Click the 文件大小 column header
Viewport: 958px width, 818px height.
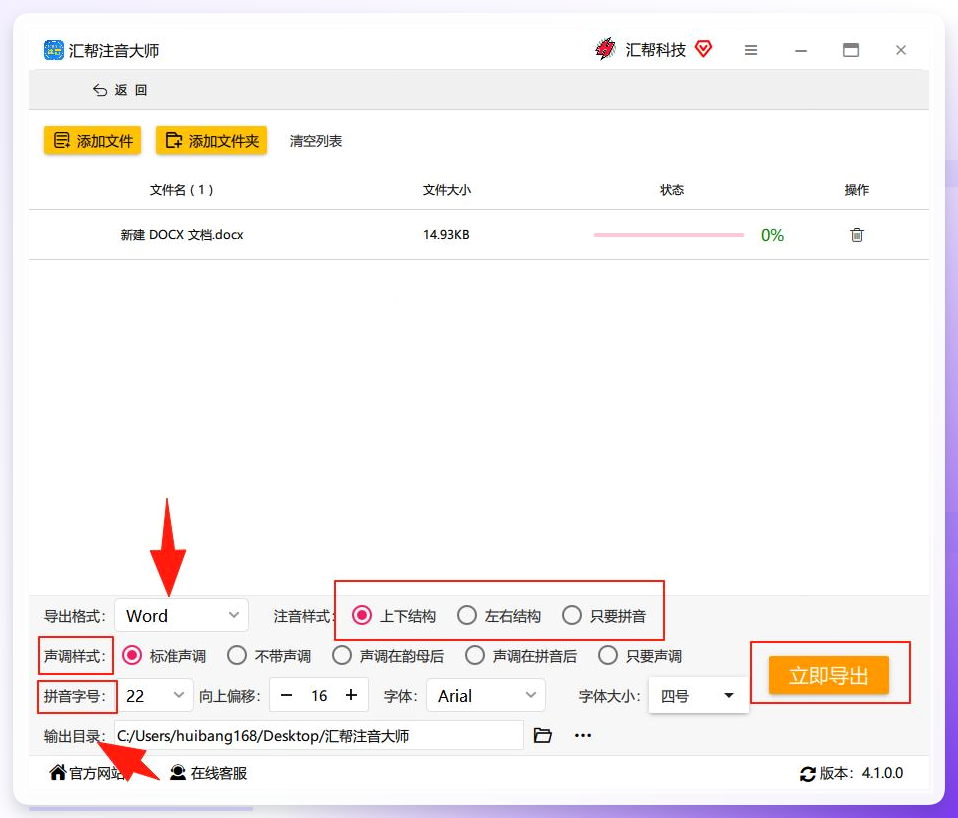tap(447, 190)
